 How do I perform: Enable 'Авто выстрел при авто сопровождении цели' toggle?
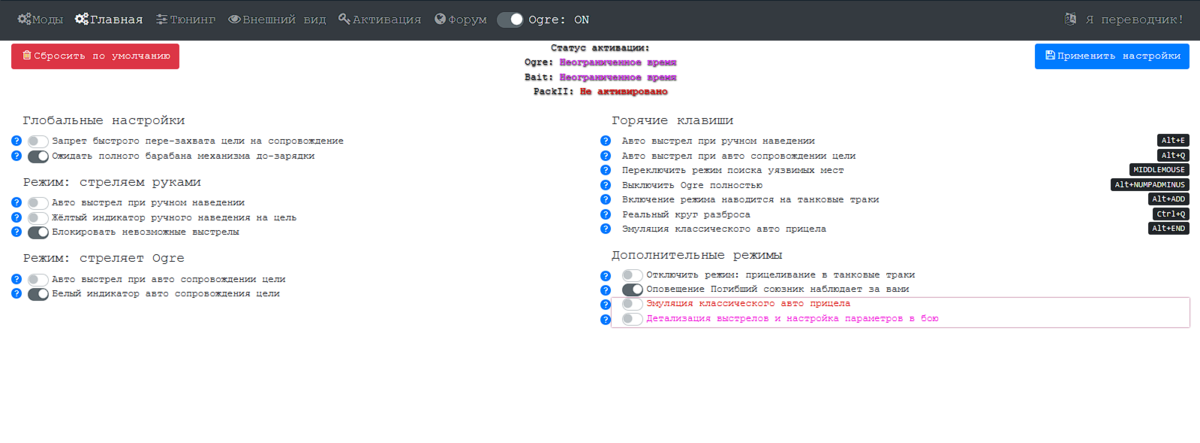point(38,280)
